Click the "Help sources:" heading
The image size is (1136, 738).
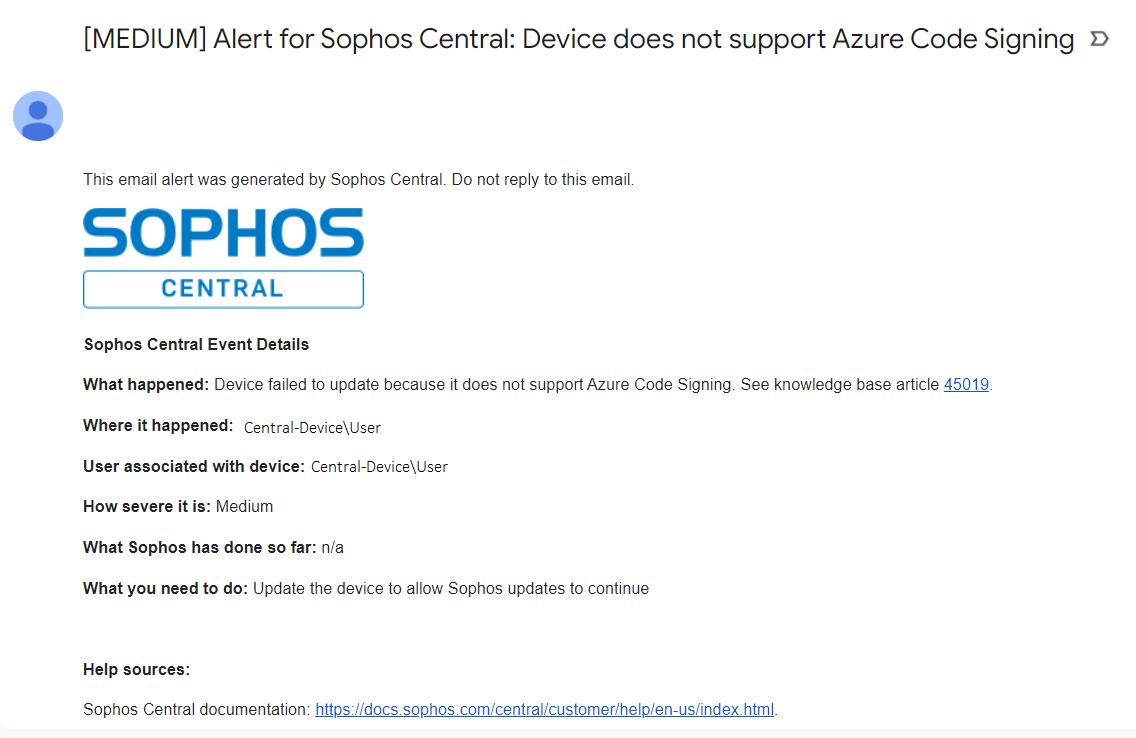pos(136,670)
